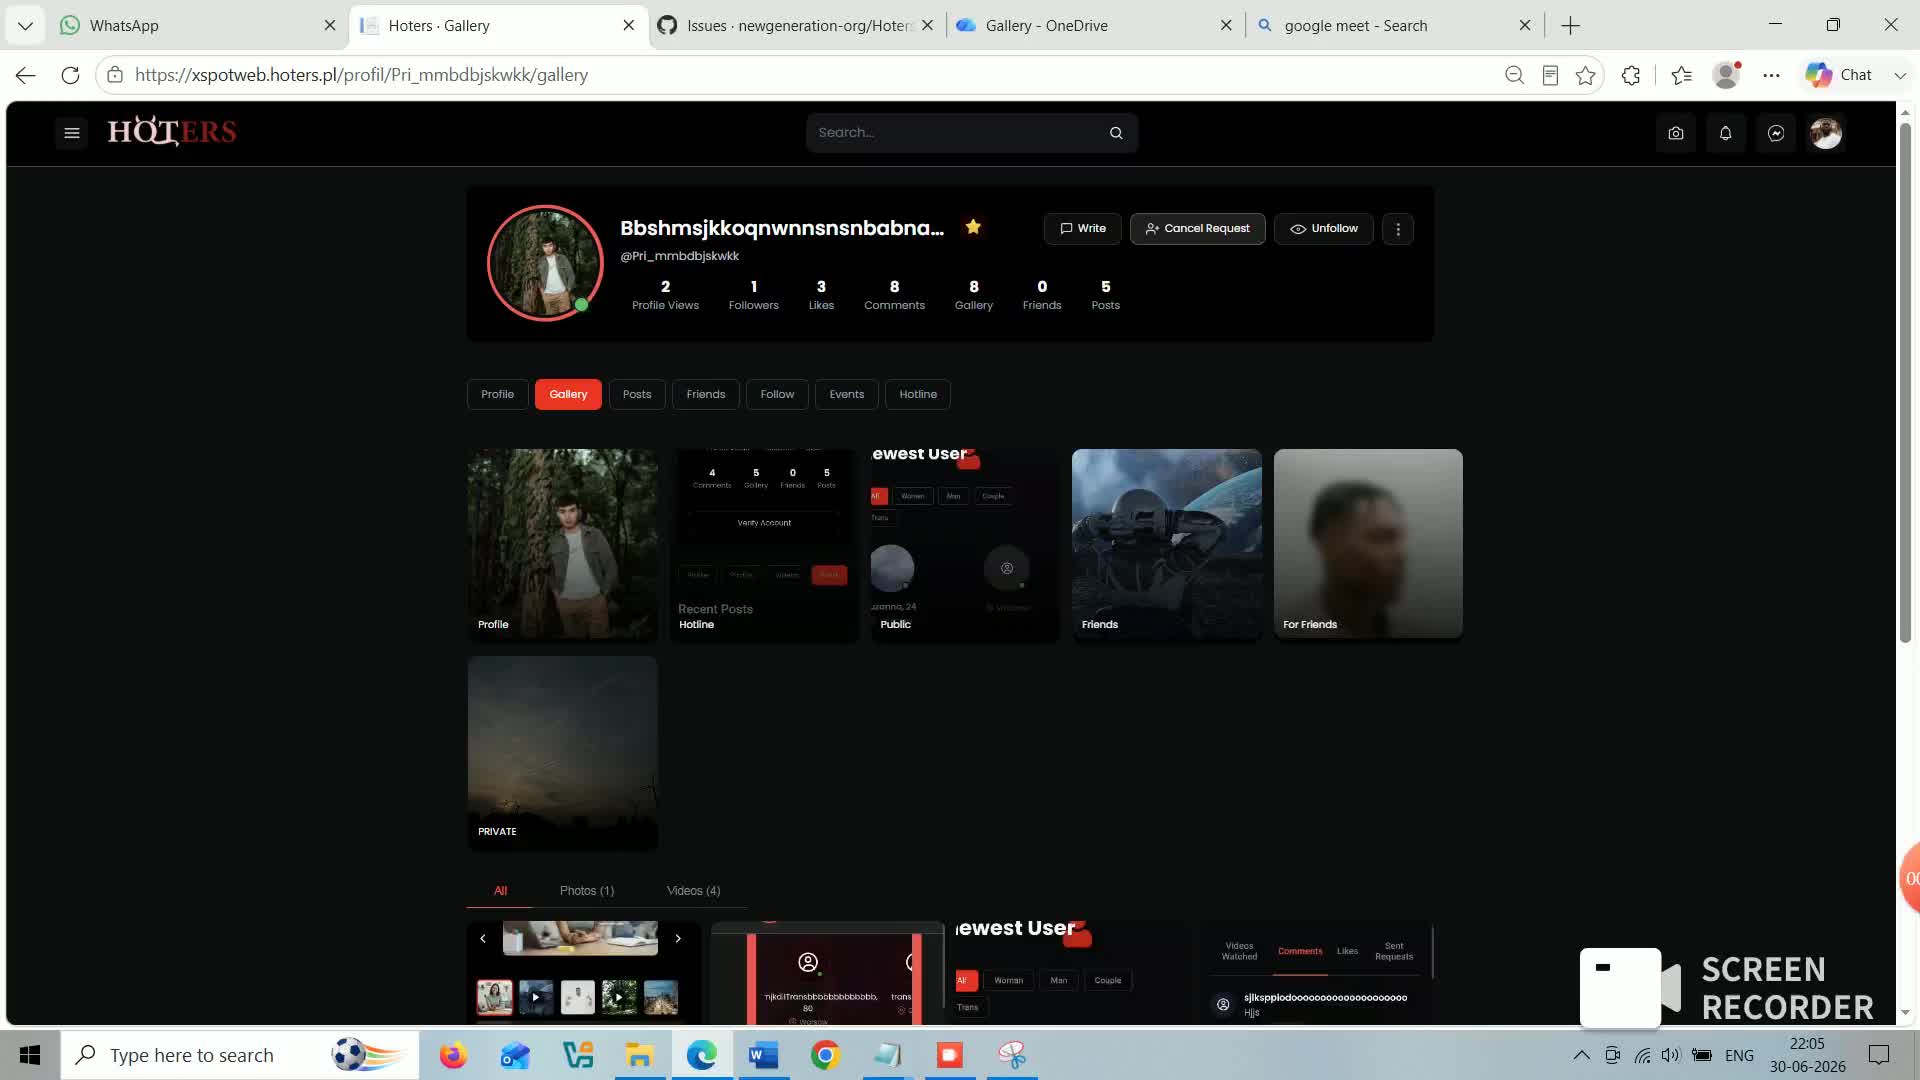
Task: Switch to the WhatsApp browser tab
Action: pos(198,26)
